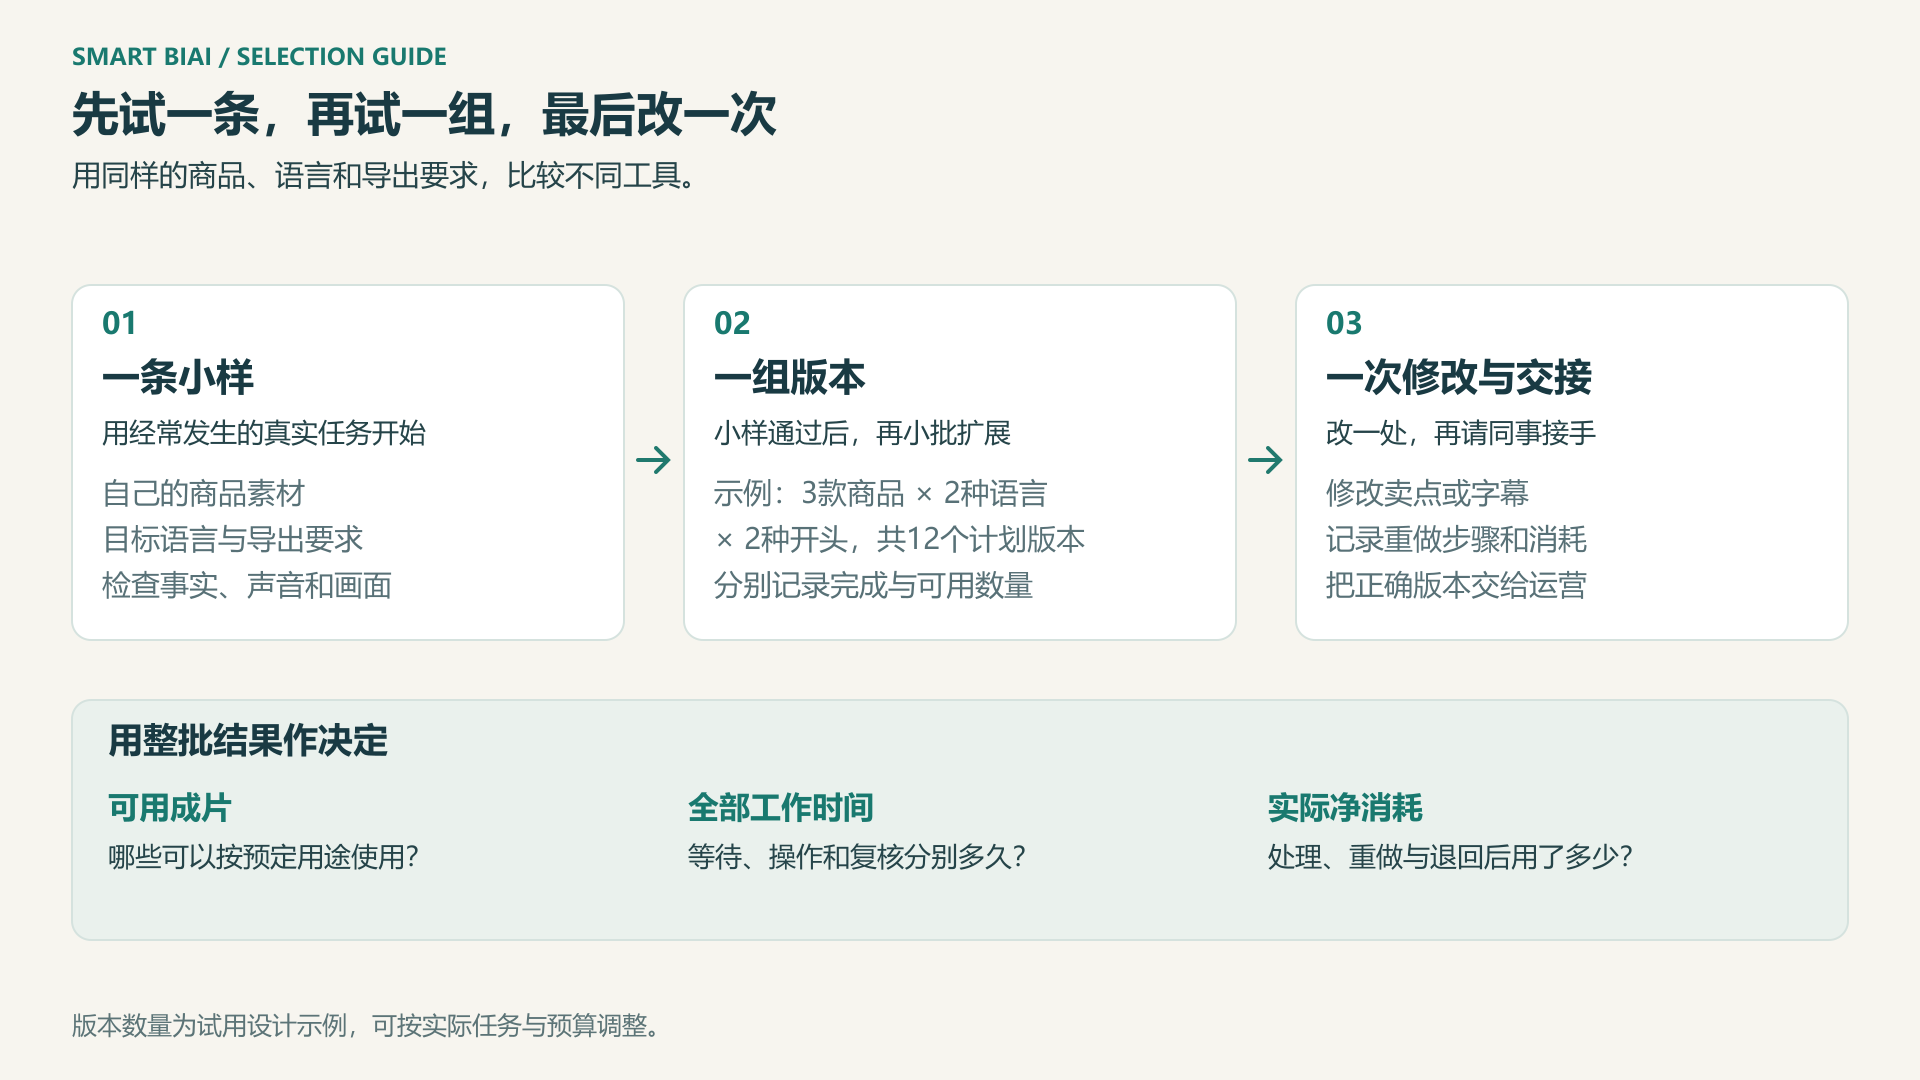Click the line '× 2种开头，共12个计划版本'
The width and height of the screenshot is (1920, 1080).
pyautogui.click(x=900, y=539)
